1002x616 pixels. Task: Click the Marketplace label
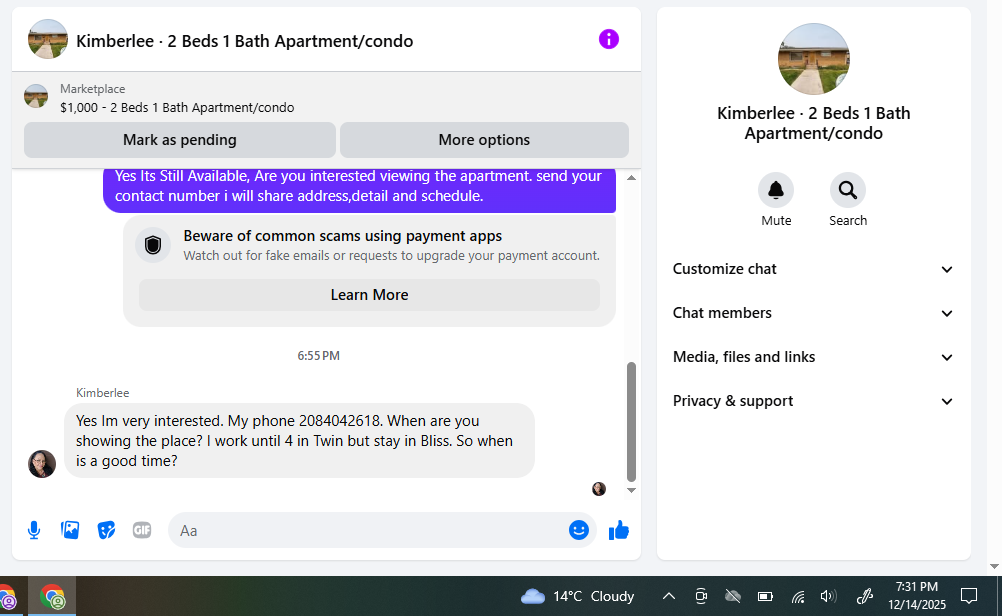pyautogui.click(x=93, y=89)
